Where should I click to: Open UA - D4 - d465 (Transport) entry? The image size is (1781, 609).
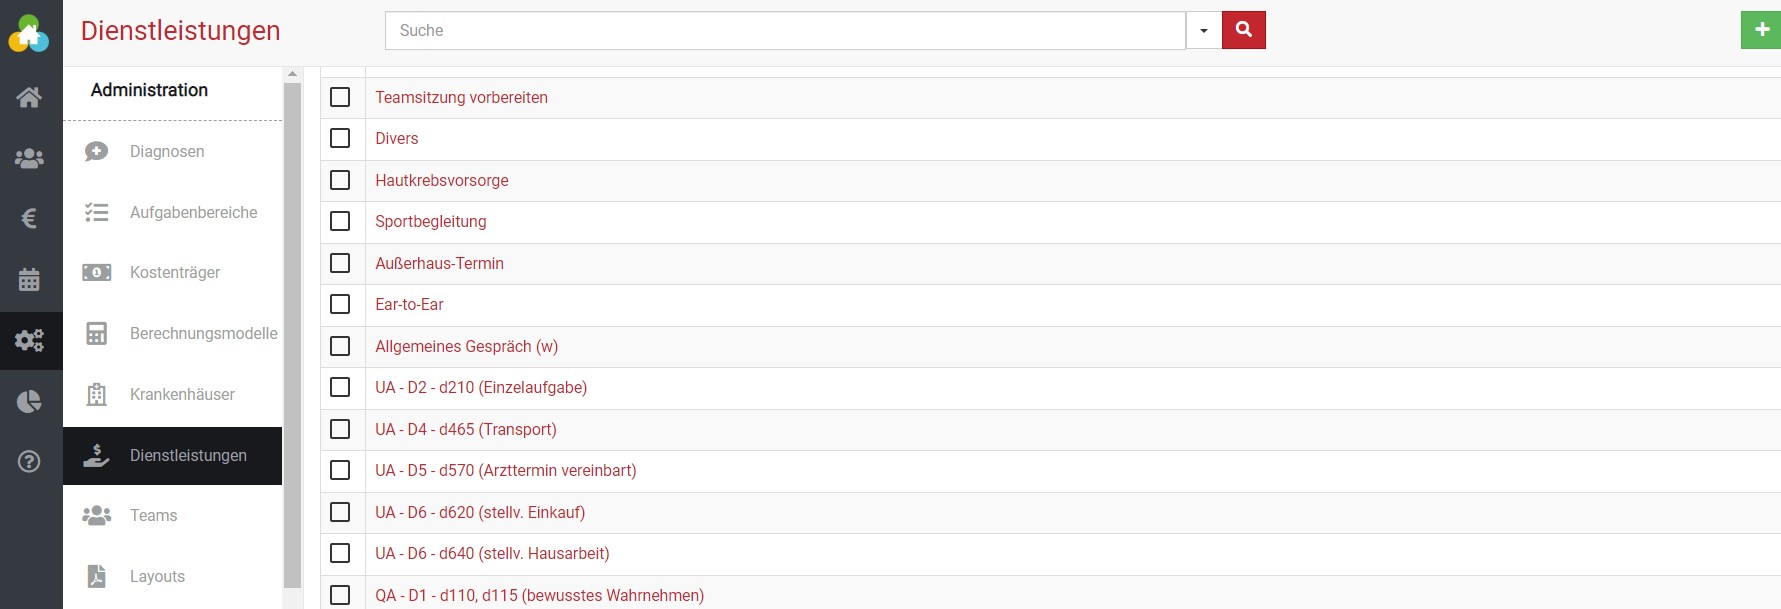(466, 429)
